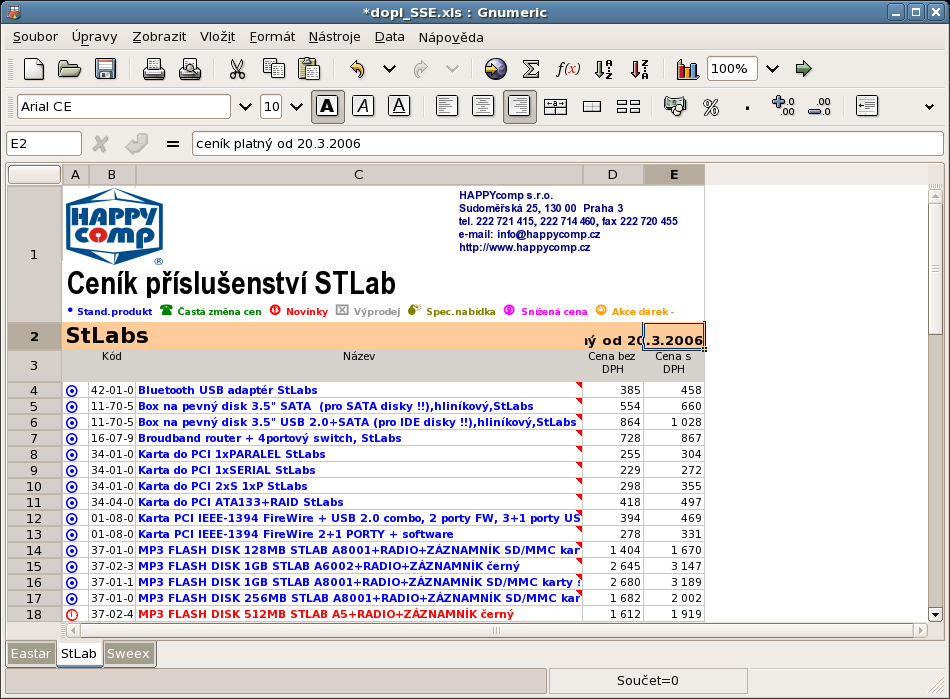This screenshot has height=699, width=950.
Task: Click horizontal scrollbar right arrow
Action: (x=921, y=631)
